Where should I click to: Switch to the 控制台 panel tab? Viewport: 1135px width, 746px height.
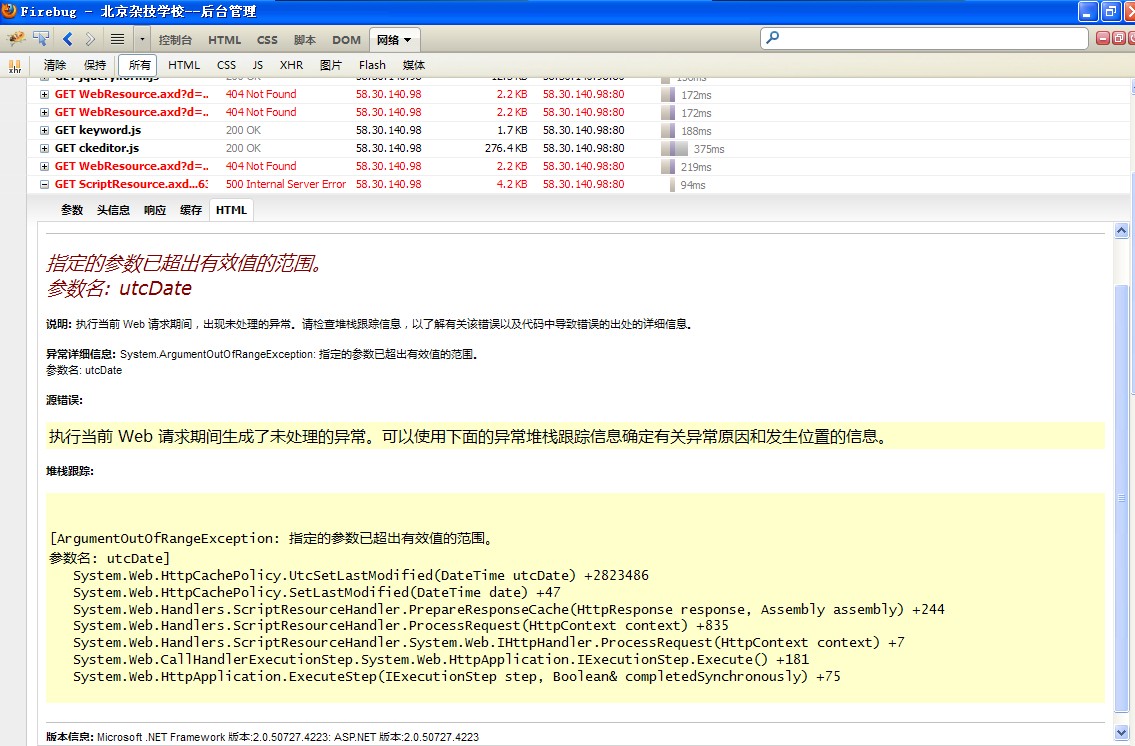tap(175, 40)
